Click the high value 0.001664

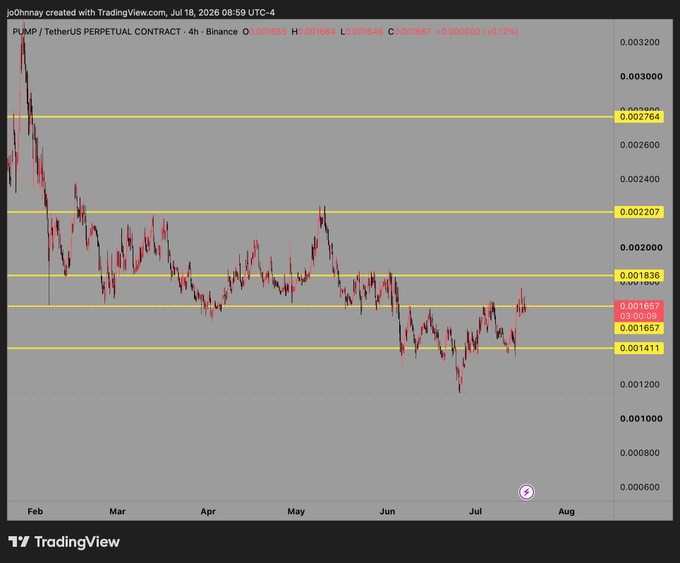pyautogui.click(x=317, y=32)
